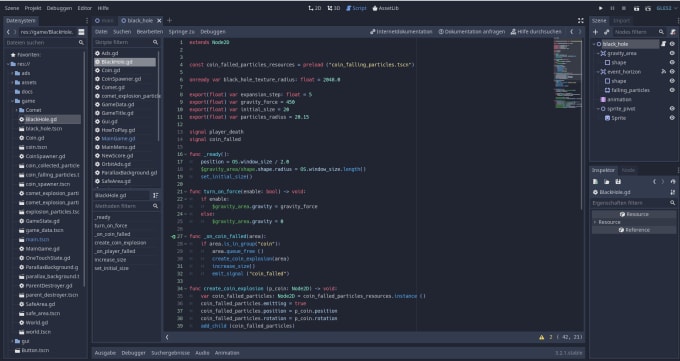Open the Ausgabe bottom panel

[105, 353]
